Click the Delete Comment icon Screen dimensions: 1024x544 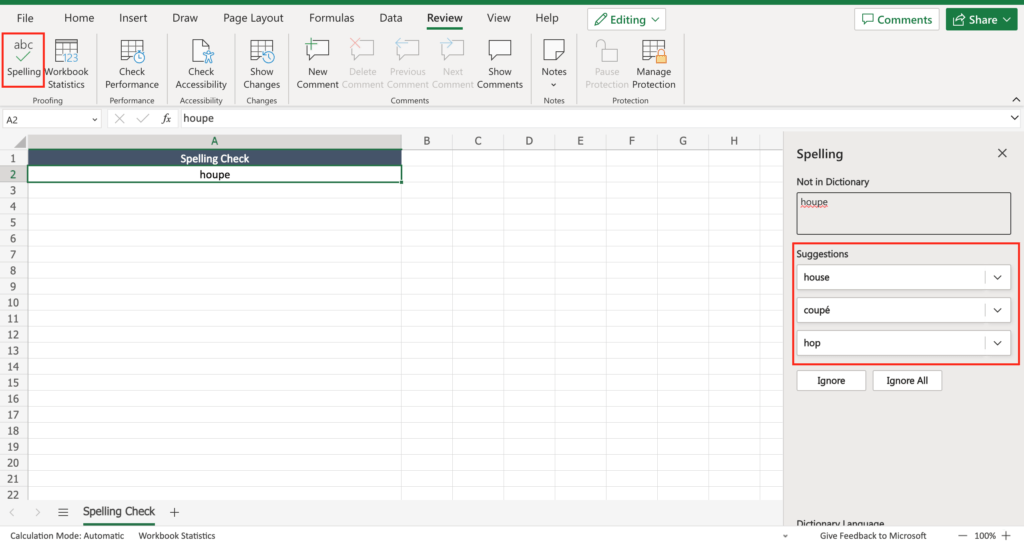tap(362, 64)
